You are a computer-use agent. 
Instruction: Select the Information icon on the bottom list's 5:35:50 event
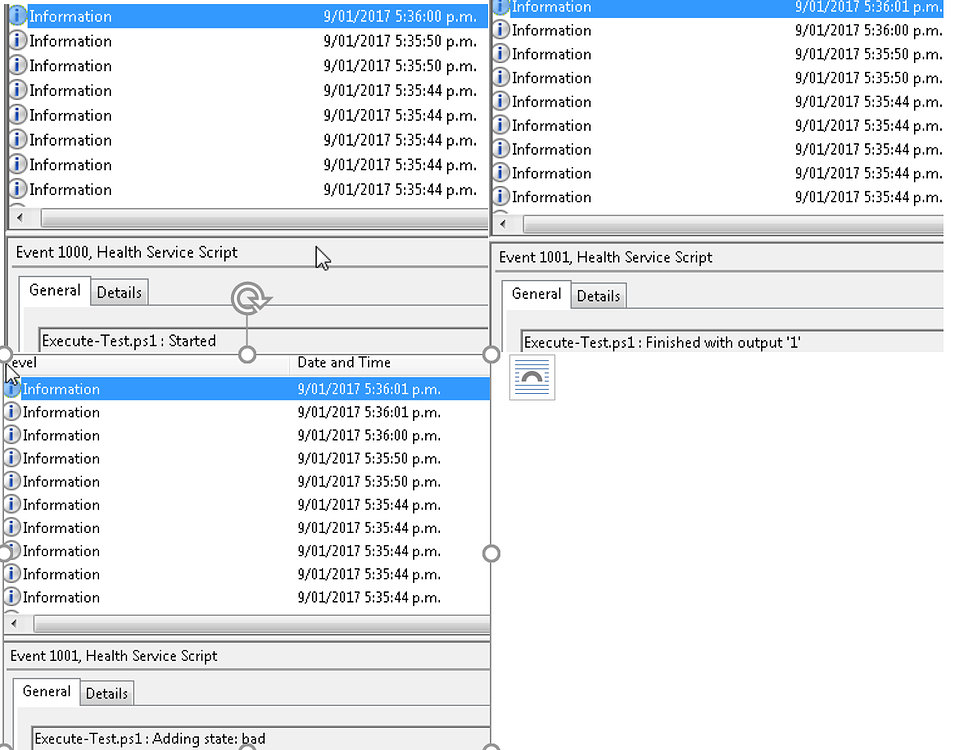(x=12, y=458)
